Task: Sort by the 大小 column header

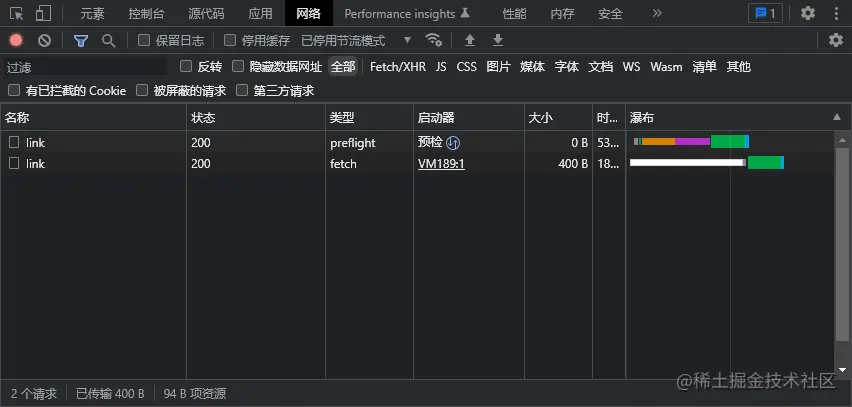Action: pyautogui.click(x=558, y=117)
